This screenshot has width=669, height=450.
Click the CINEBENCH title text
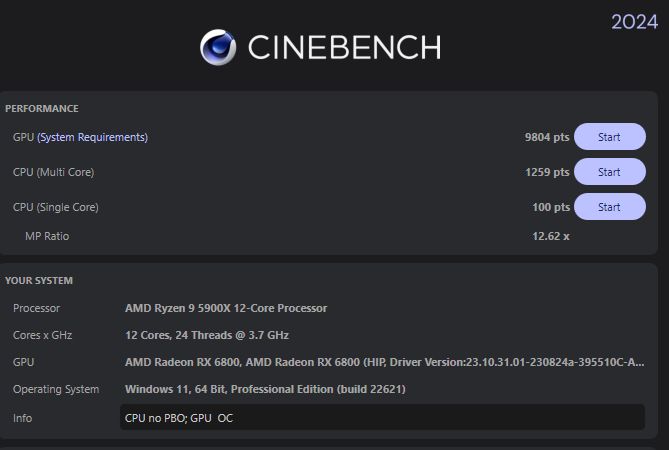[x=343, y=47]
